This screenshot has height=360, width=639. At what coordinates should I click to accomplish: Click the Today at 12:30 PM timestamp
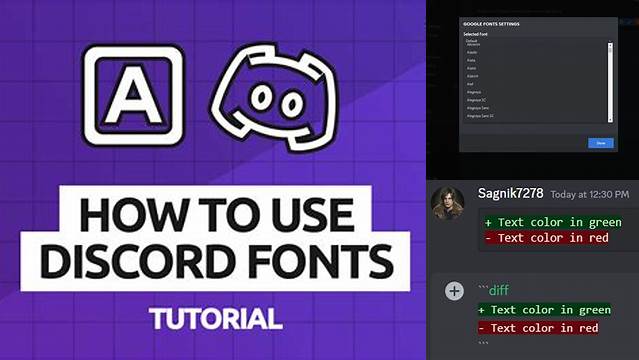click(x=590, y=194)
